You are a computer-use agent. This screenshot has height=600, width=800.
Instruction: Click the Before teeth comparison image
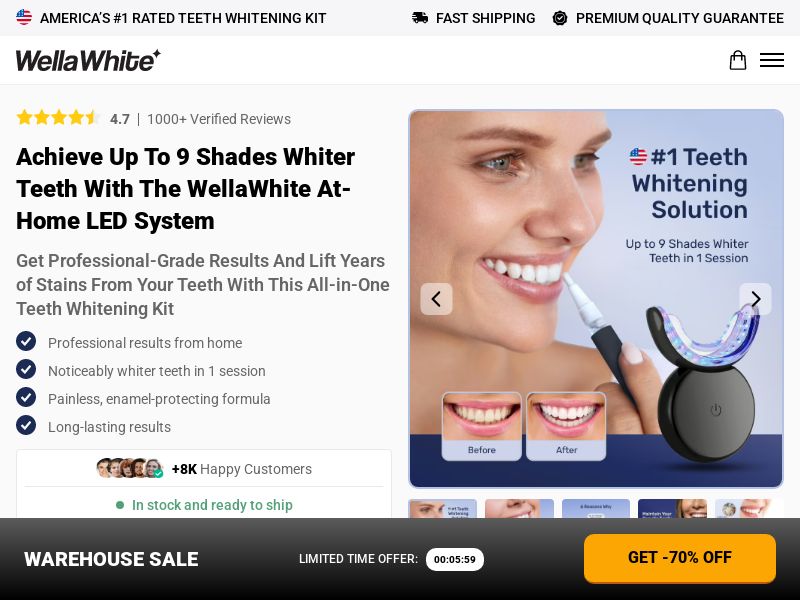pyautogui.click(x=482, y=427)
